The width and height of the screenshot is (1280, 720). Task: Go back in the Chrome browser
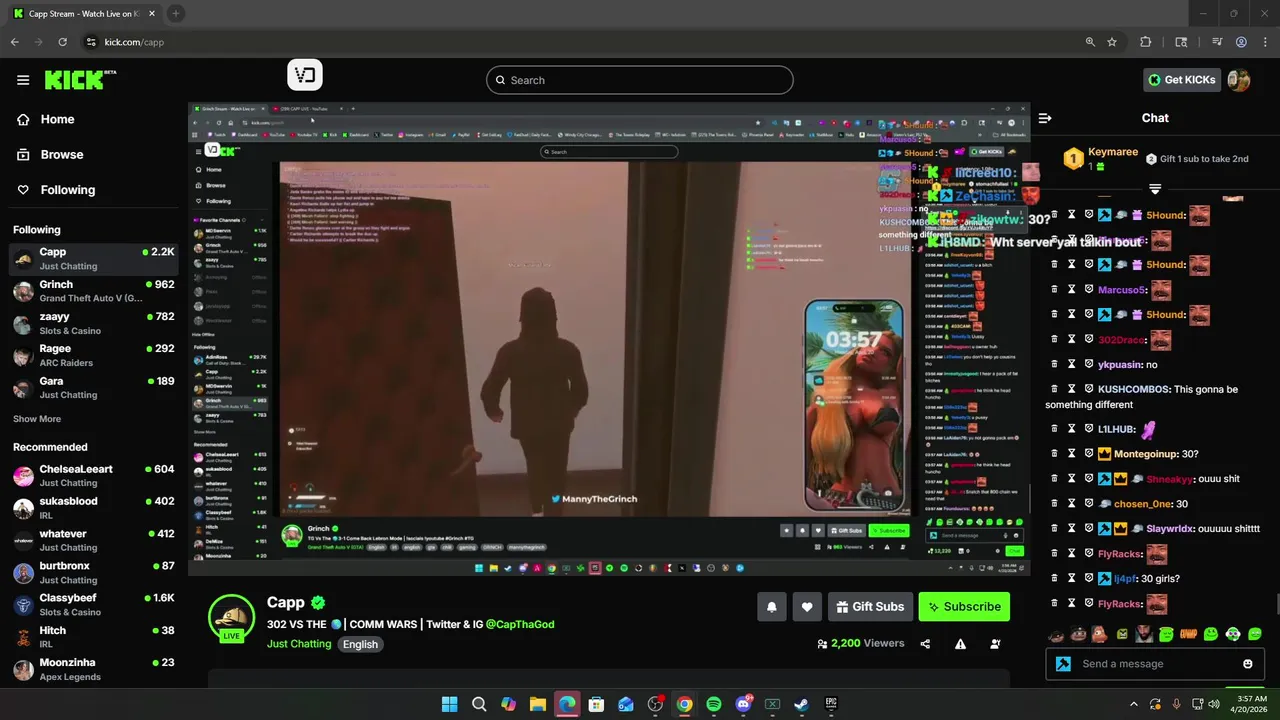click(14, 42)
